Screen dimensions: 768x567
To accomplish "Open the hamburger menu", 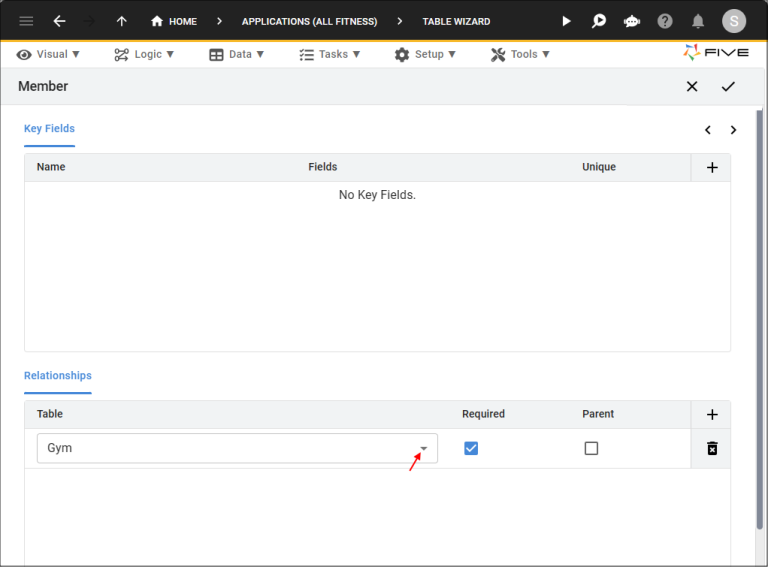I will point(26,21).
